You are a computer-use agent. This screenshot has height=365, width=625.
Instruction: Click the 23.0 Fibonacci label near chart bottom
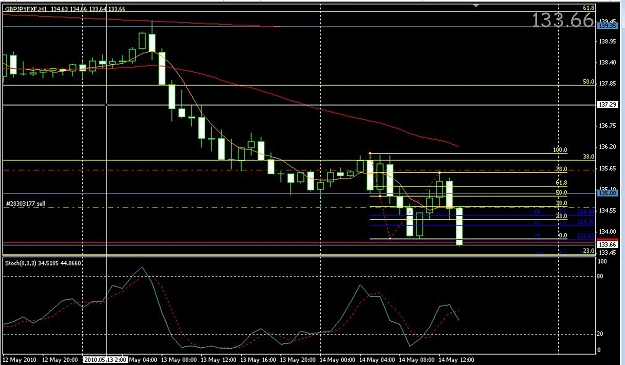pos(588,251)
